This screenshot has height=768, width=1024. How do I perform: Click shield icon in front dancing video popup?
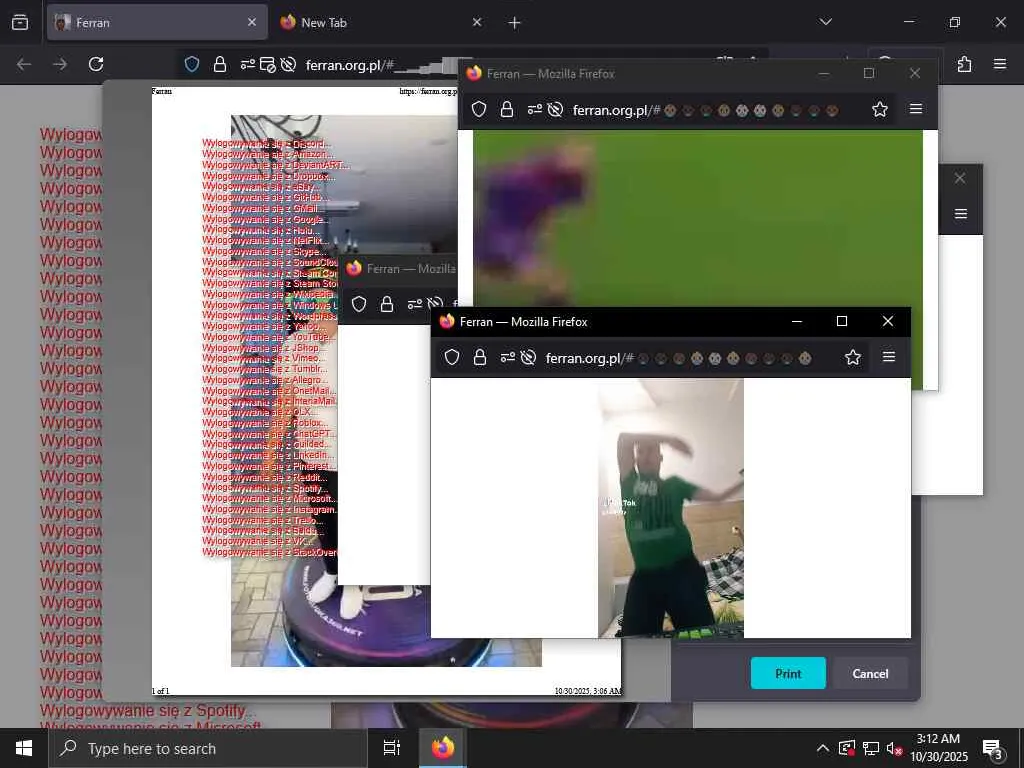click(x=452, y=357)
